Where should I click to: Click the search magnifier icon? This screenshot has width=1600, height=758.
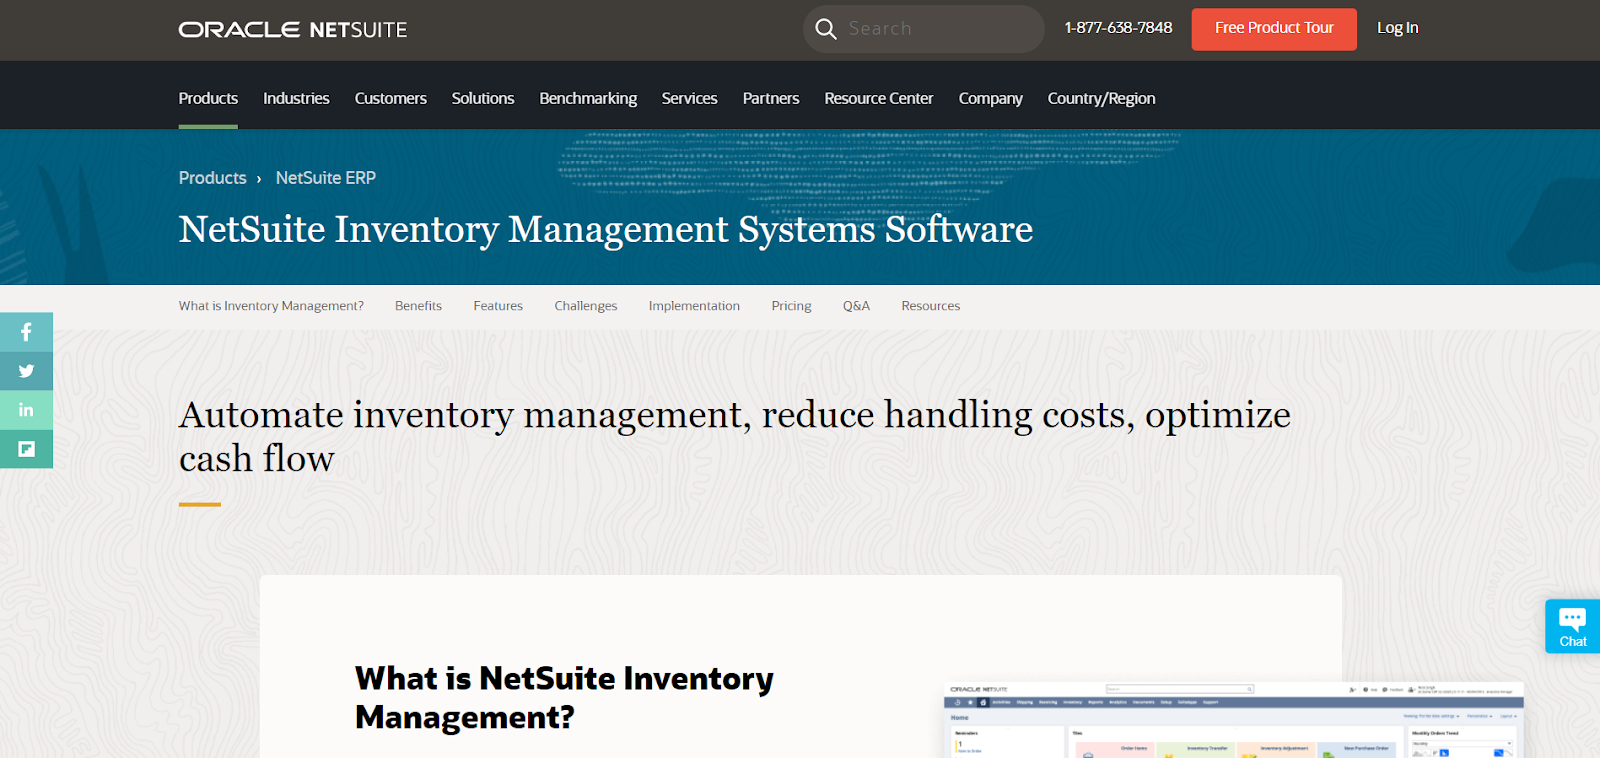(x=826, y=29)
